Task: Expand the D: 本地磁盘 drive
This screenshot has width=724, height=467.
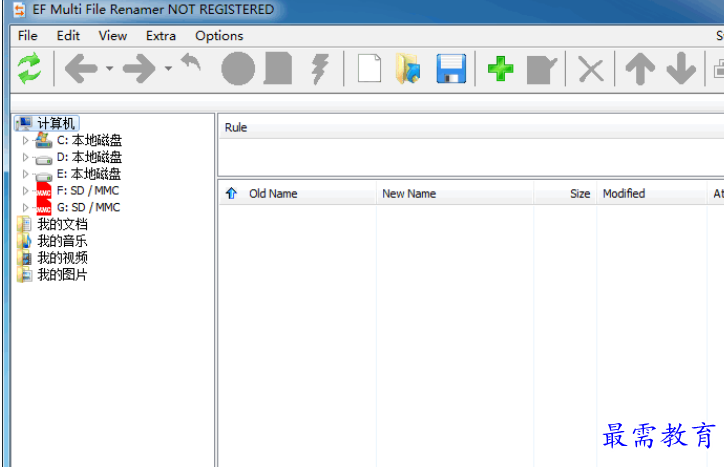Action: (25, 157)
